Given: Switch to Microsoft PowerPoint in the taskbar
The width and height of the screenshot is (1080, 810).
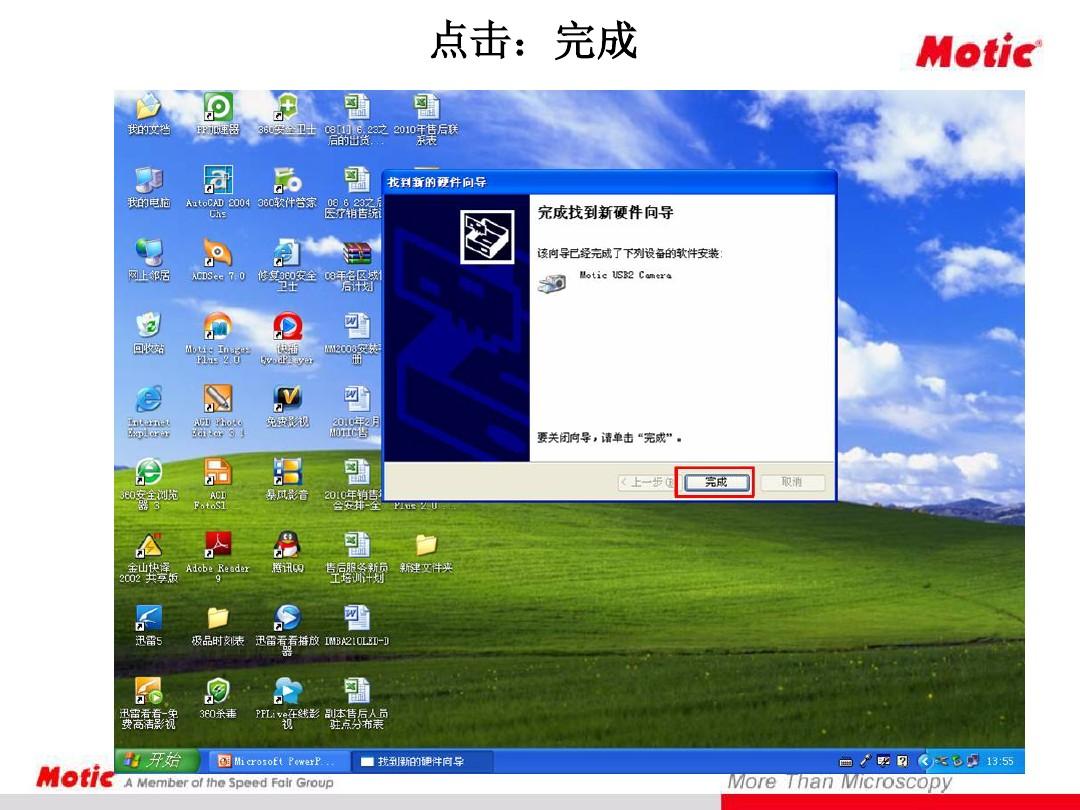Looking at the screenshot, I should pyautogui.click(x=277, y=761).
